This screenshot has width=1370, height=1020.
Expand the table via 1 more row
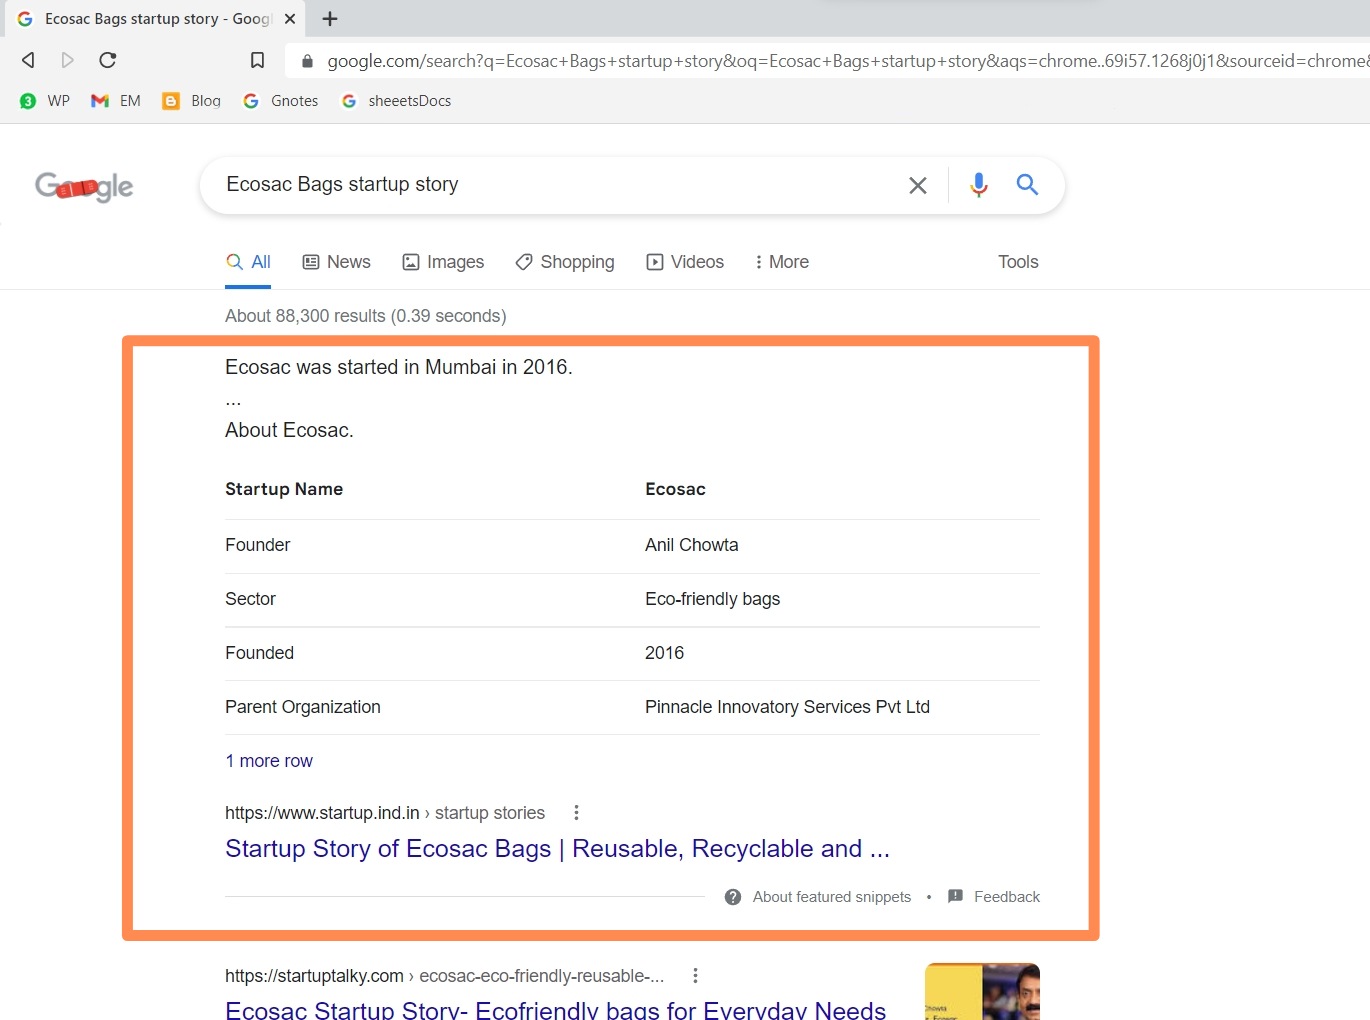click(x=269, y=761)
